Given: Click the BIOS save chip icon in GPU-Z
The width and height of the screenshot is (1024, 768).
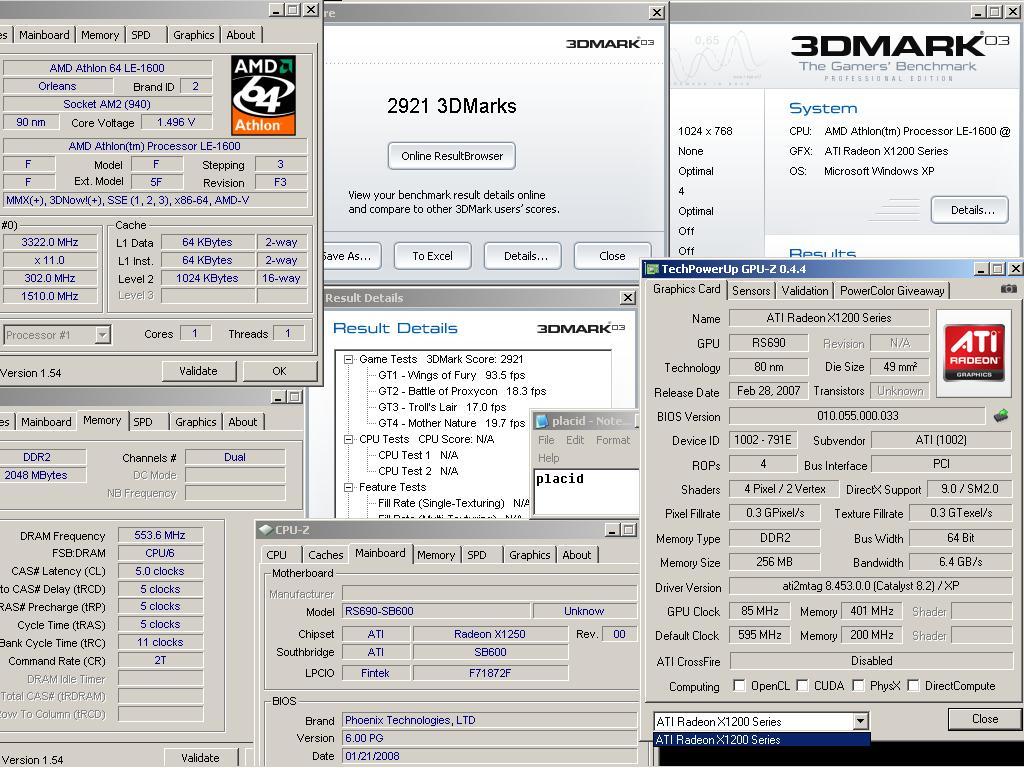Looking at the screenshot, I should [x=1000, y=415].
